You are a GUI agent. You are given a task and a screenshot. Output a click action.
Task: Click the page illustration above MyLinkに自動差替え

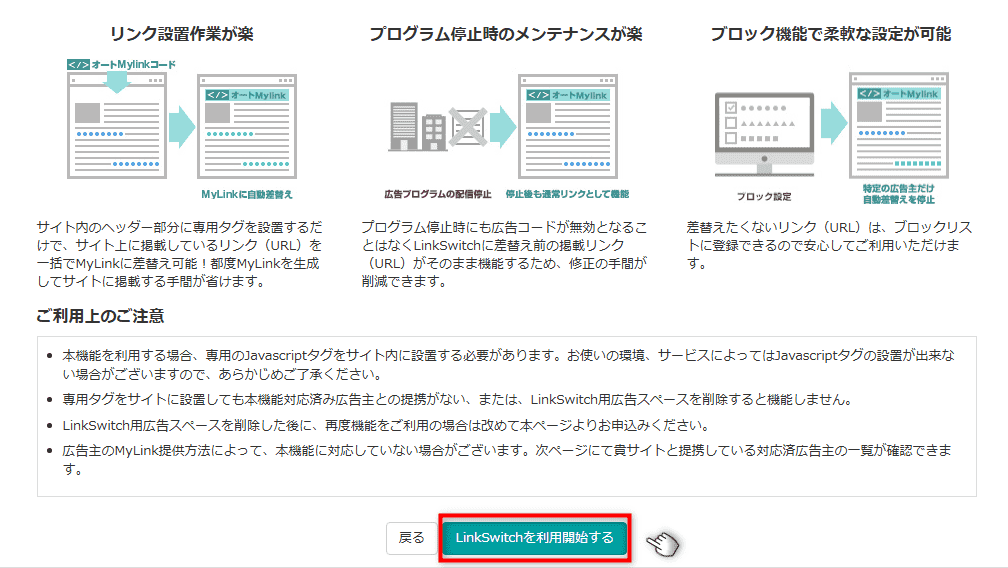pyautogui.click(x=247, y=127)
